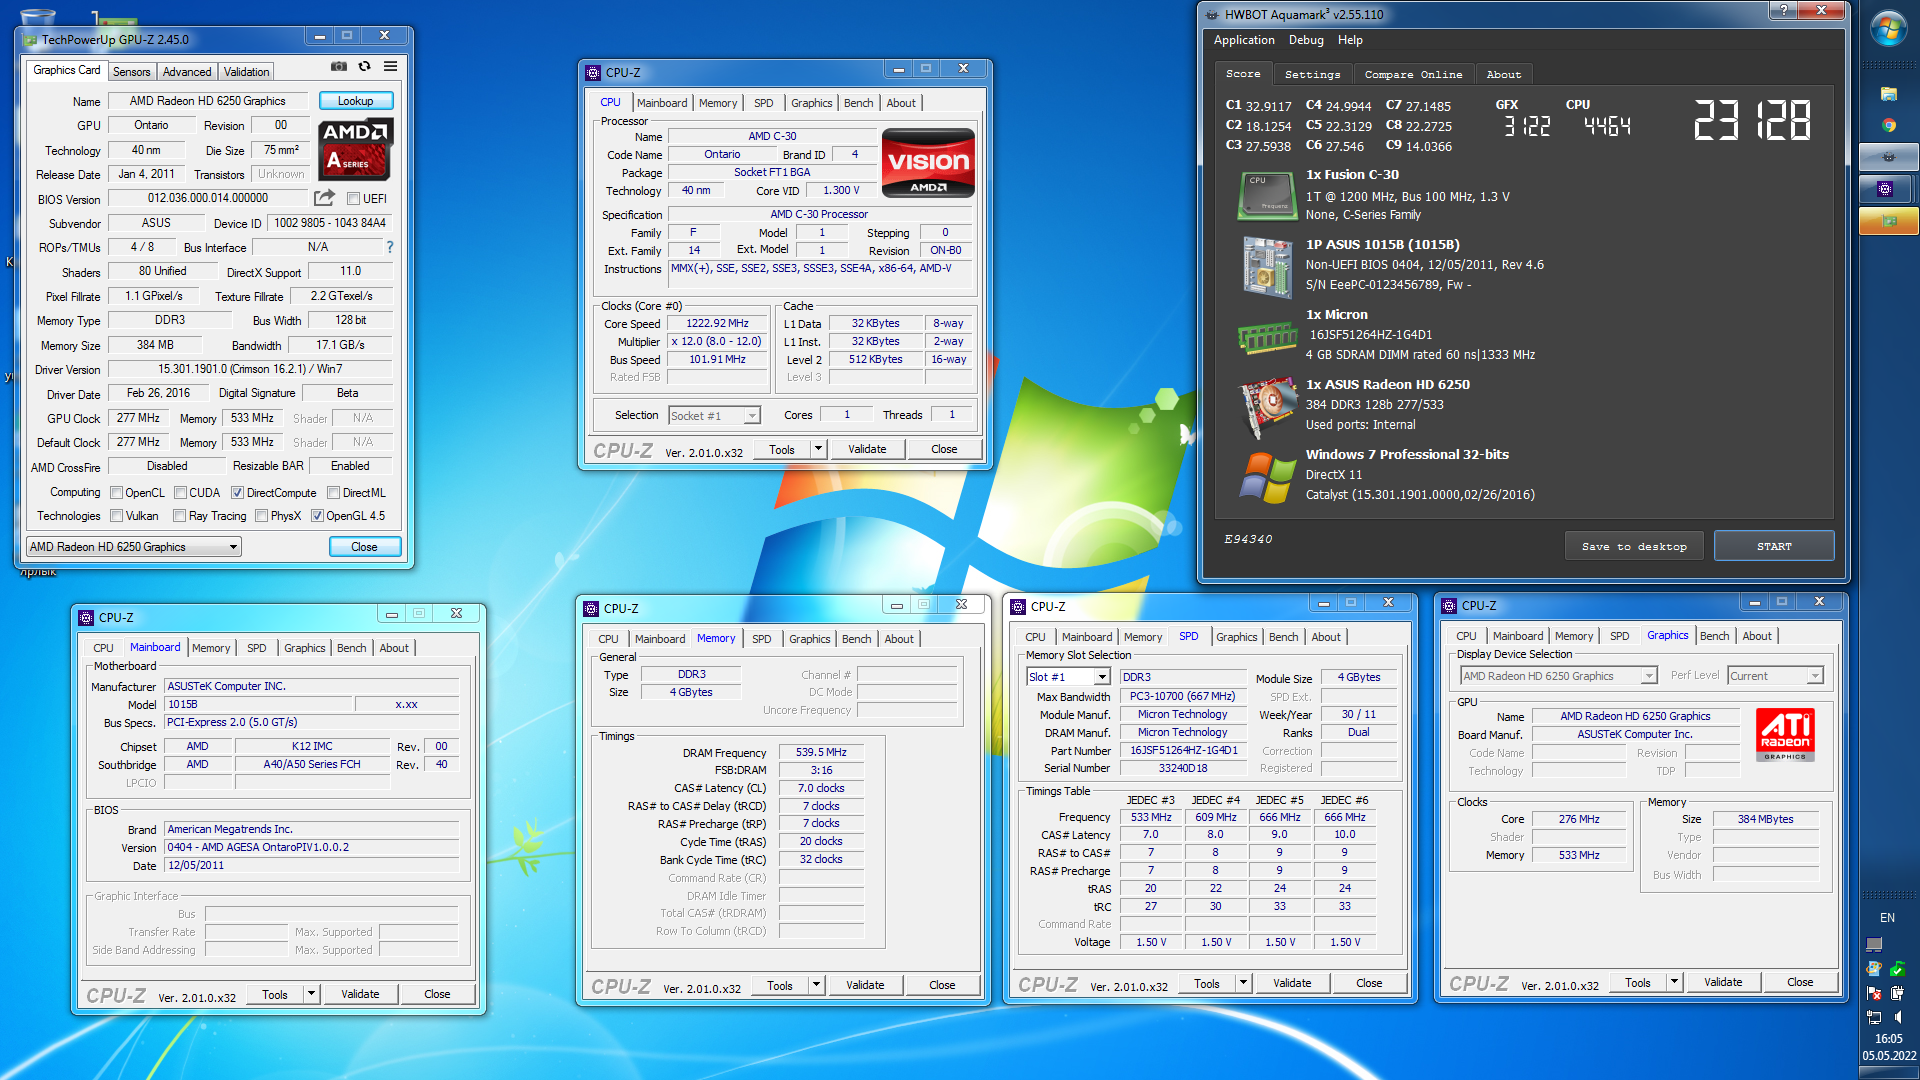Image resolution: width=1920 pixels, height=1080 pixels.
Task: Switch to the Aquamark taskbar button
Action: [1888, 157]
